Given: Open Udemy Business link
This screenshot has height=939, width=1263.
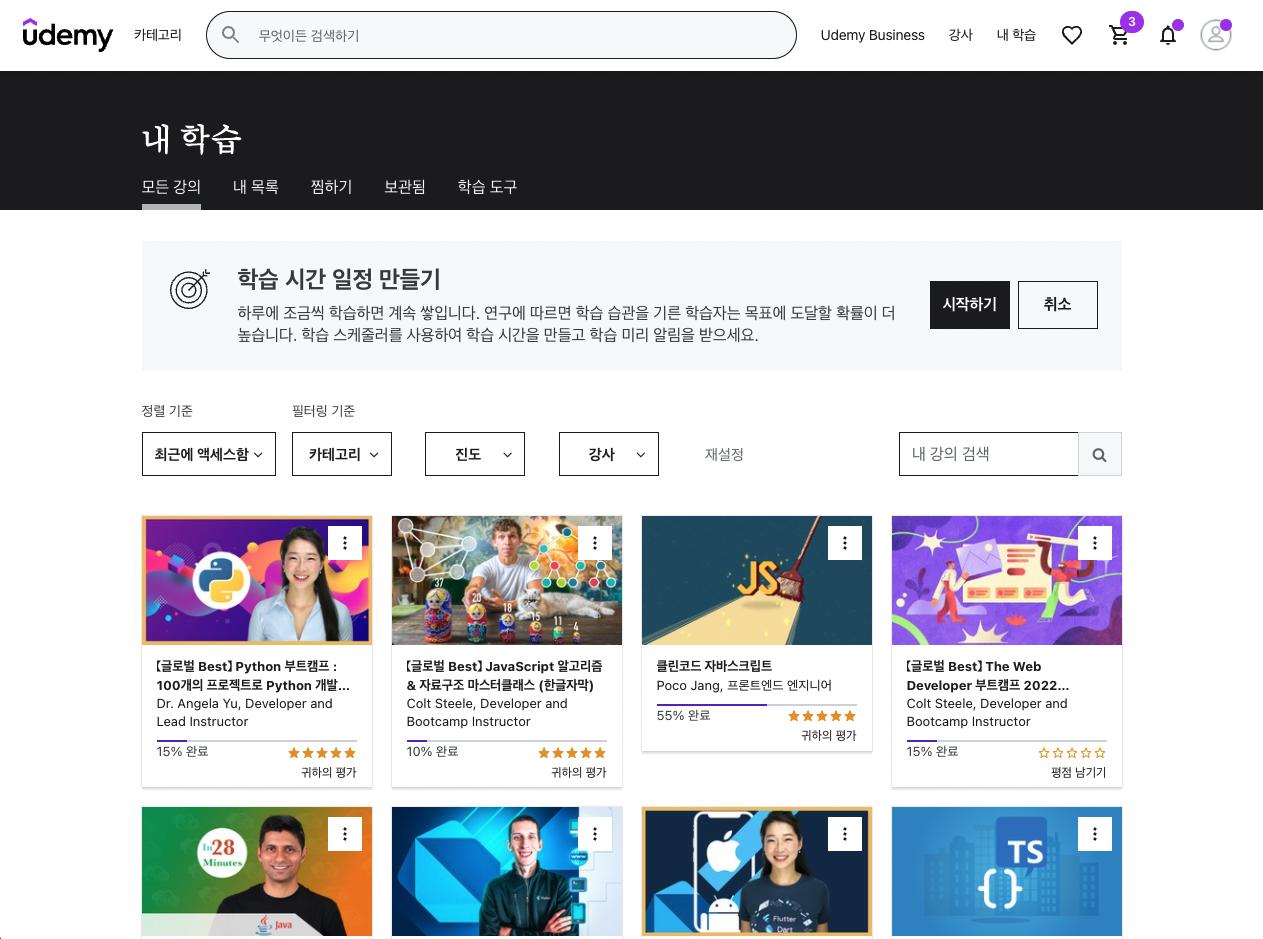Looking at the screenshot, I should click(872, 35).
